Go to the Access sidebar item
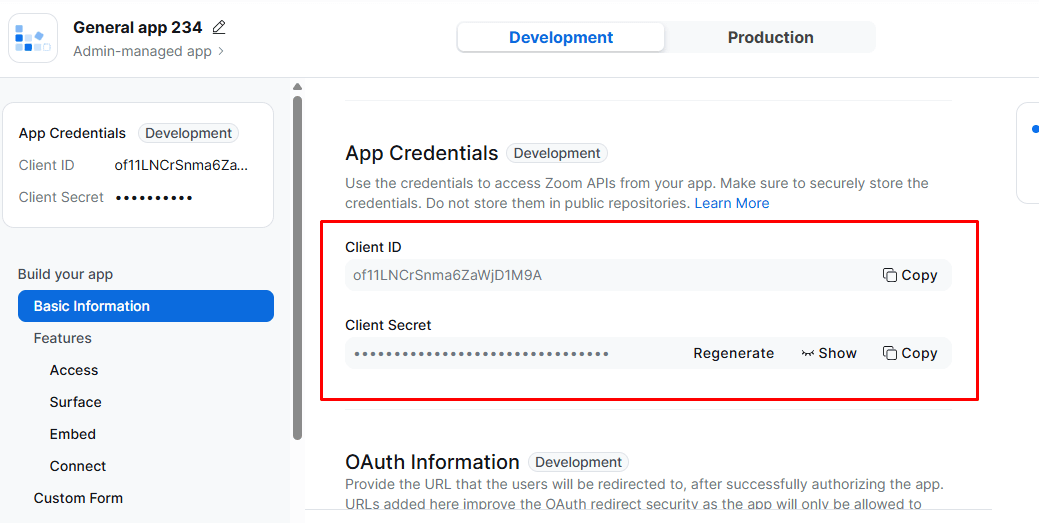 (74, 370)
